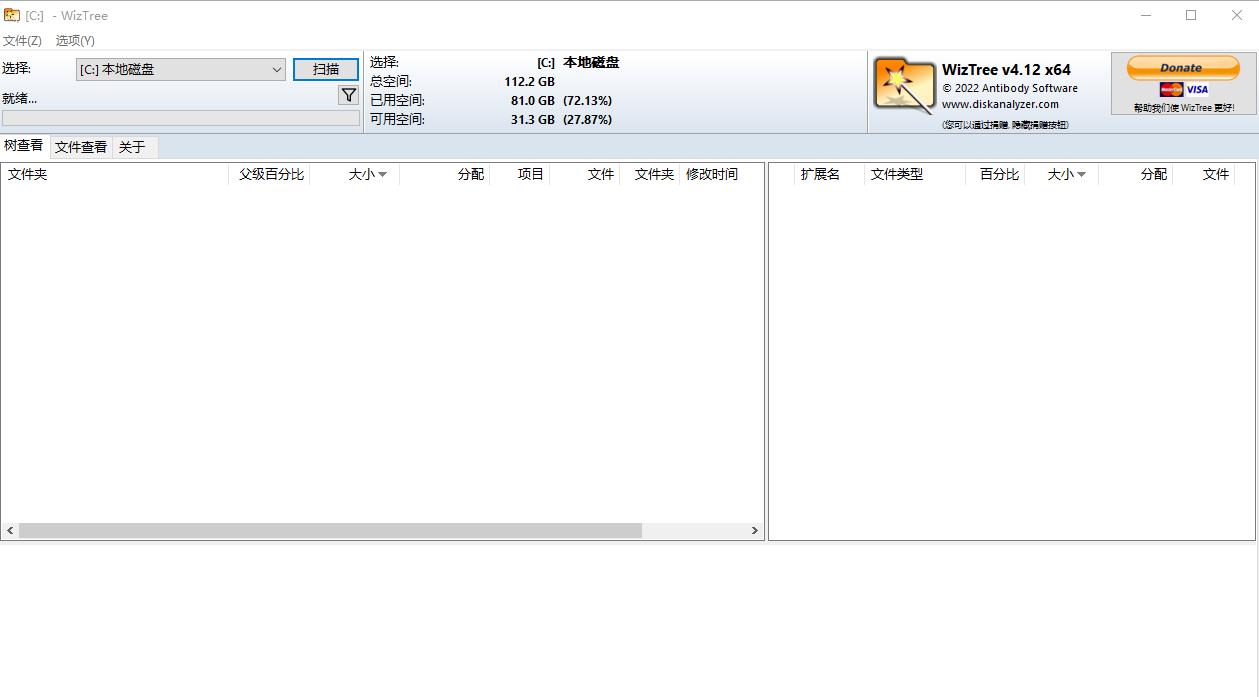Click the WizTree title bar app icon
The image size is (1259, 697).
coord(12,15)
